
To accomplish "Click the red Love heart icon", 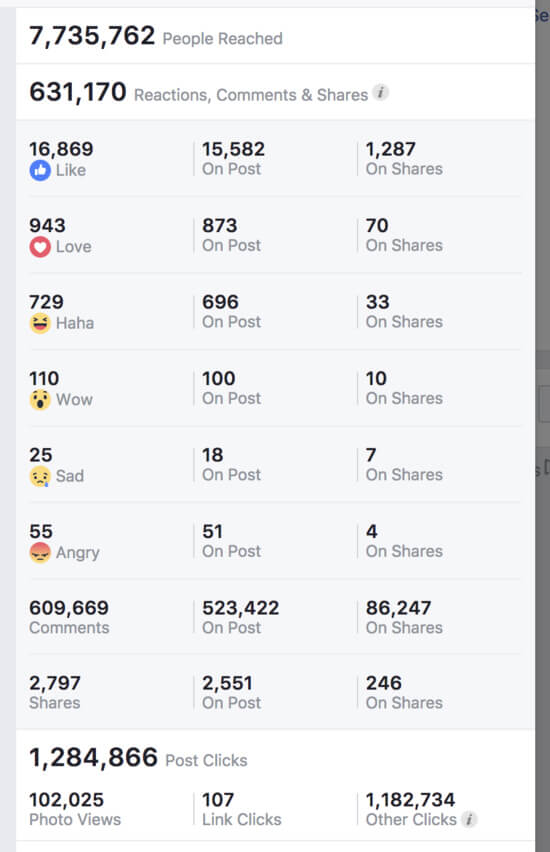I will click(x=40, y=247).
